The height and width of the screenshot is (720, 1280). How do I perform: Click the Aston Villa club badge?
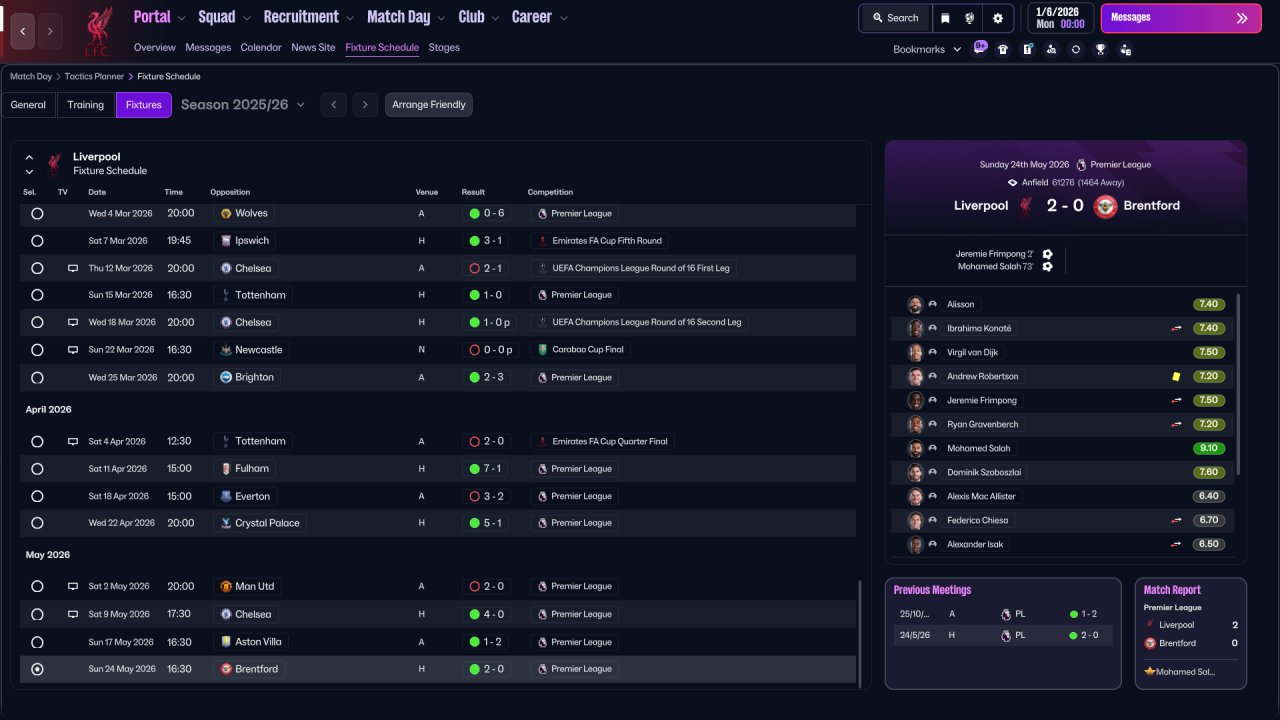point(226,642)
